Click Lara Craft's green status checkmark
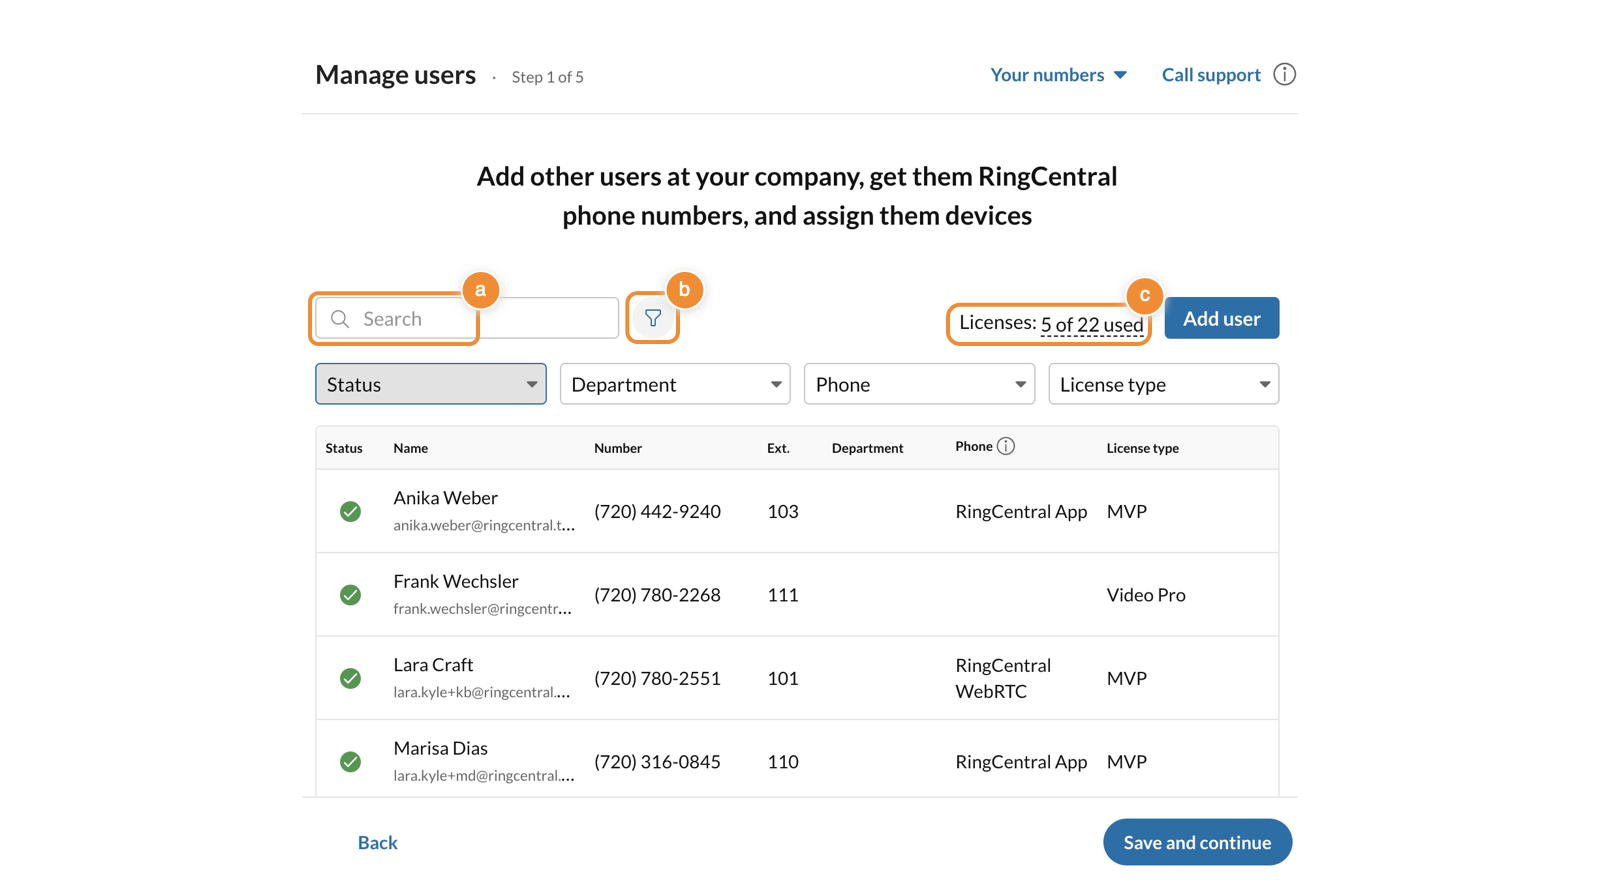The image size is (1600, 880). (x=350, y=679)
